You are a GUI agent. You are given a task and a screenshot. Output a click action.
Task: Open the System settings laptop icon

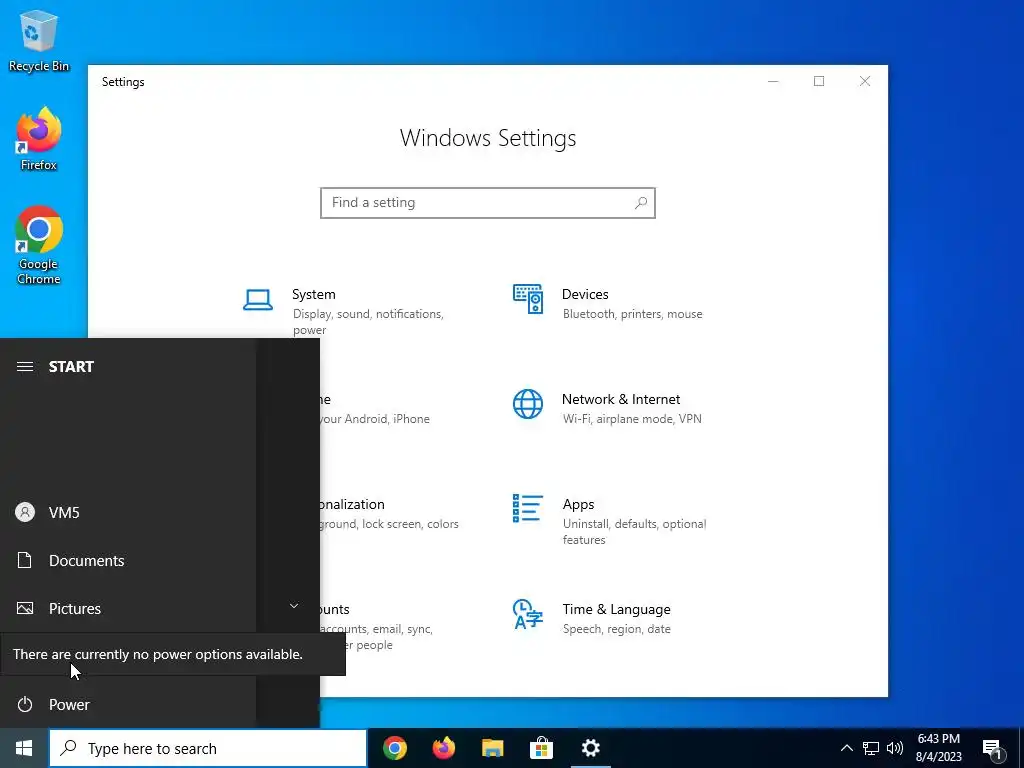coord(258,300)
